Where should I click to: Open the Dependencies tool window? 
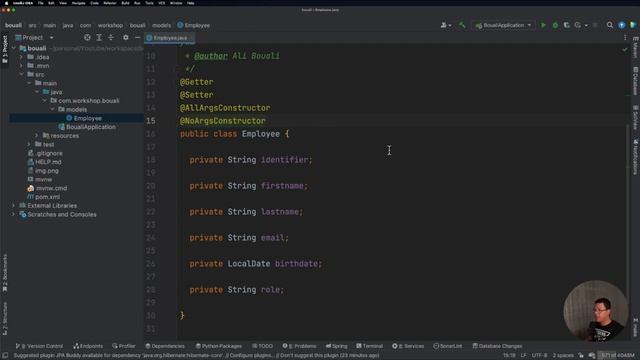pos(165,346)
